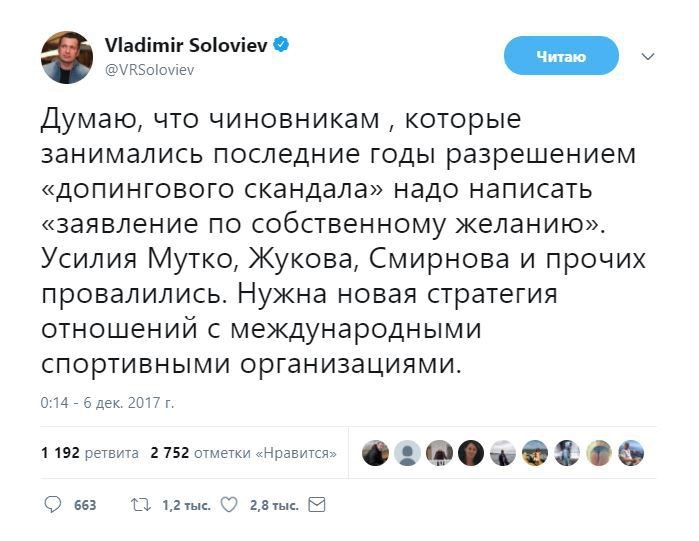Click the last liker avatar in the row
699x541 pixels.
point(631,453)
